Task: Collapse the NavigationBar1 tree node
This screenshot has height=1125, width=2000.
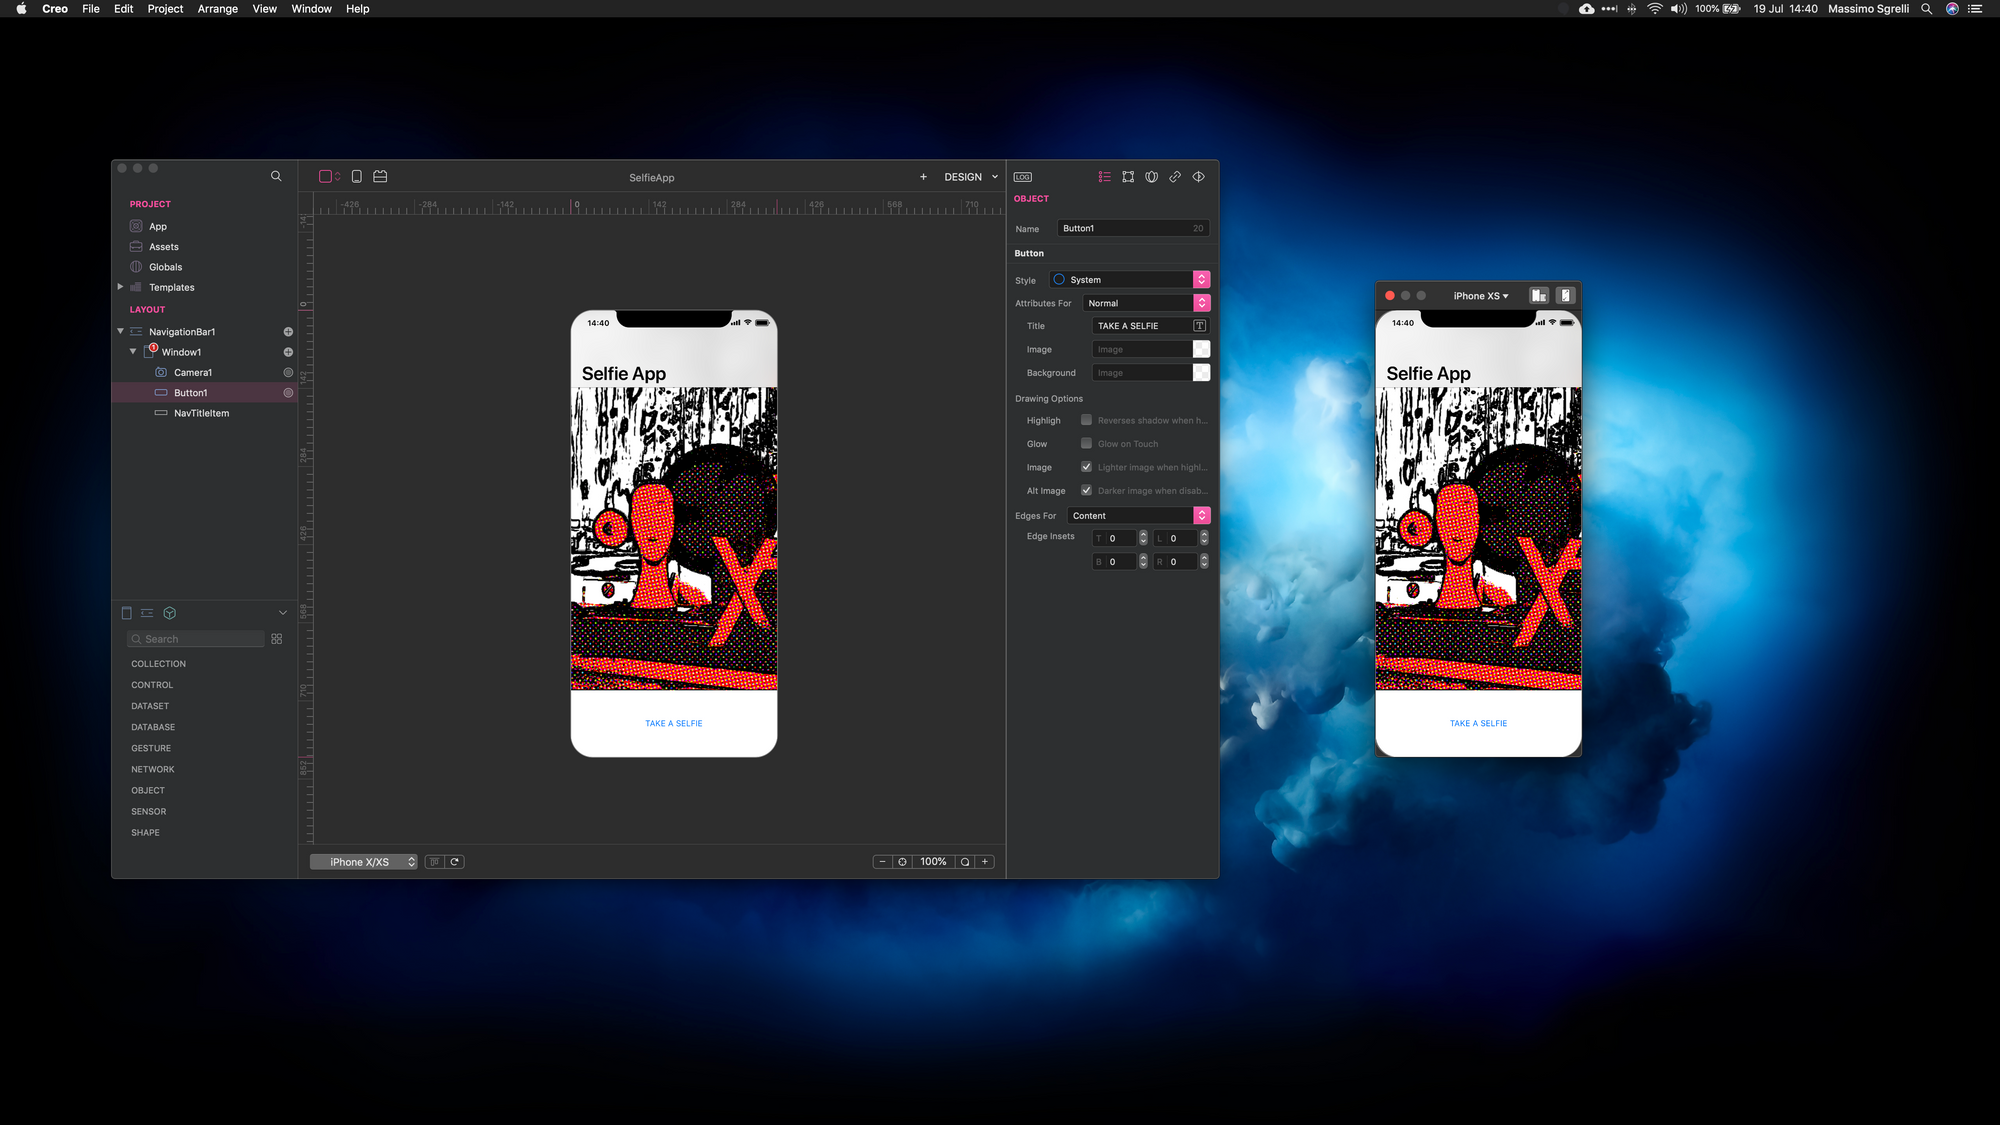Action: point(120,331)
